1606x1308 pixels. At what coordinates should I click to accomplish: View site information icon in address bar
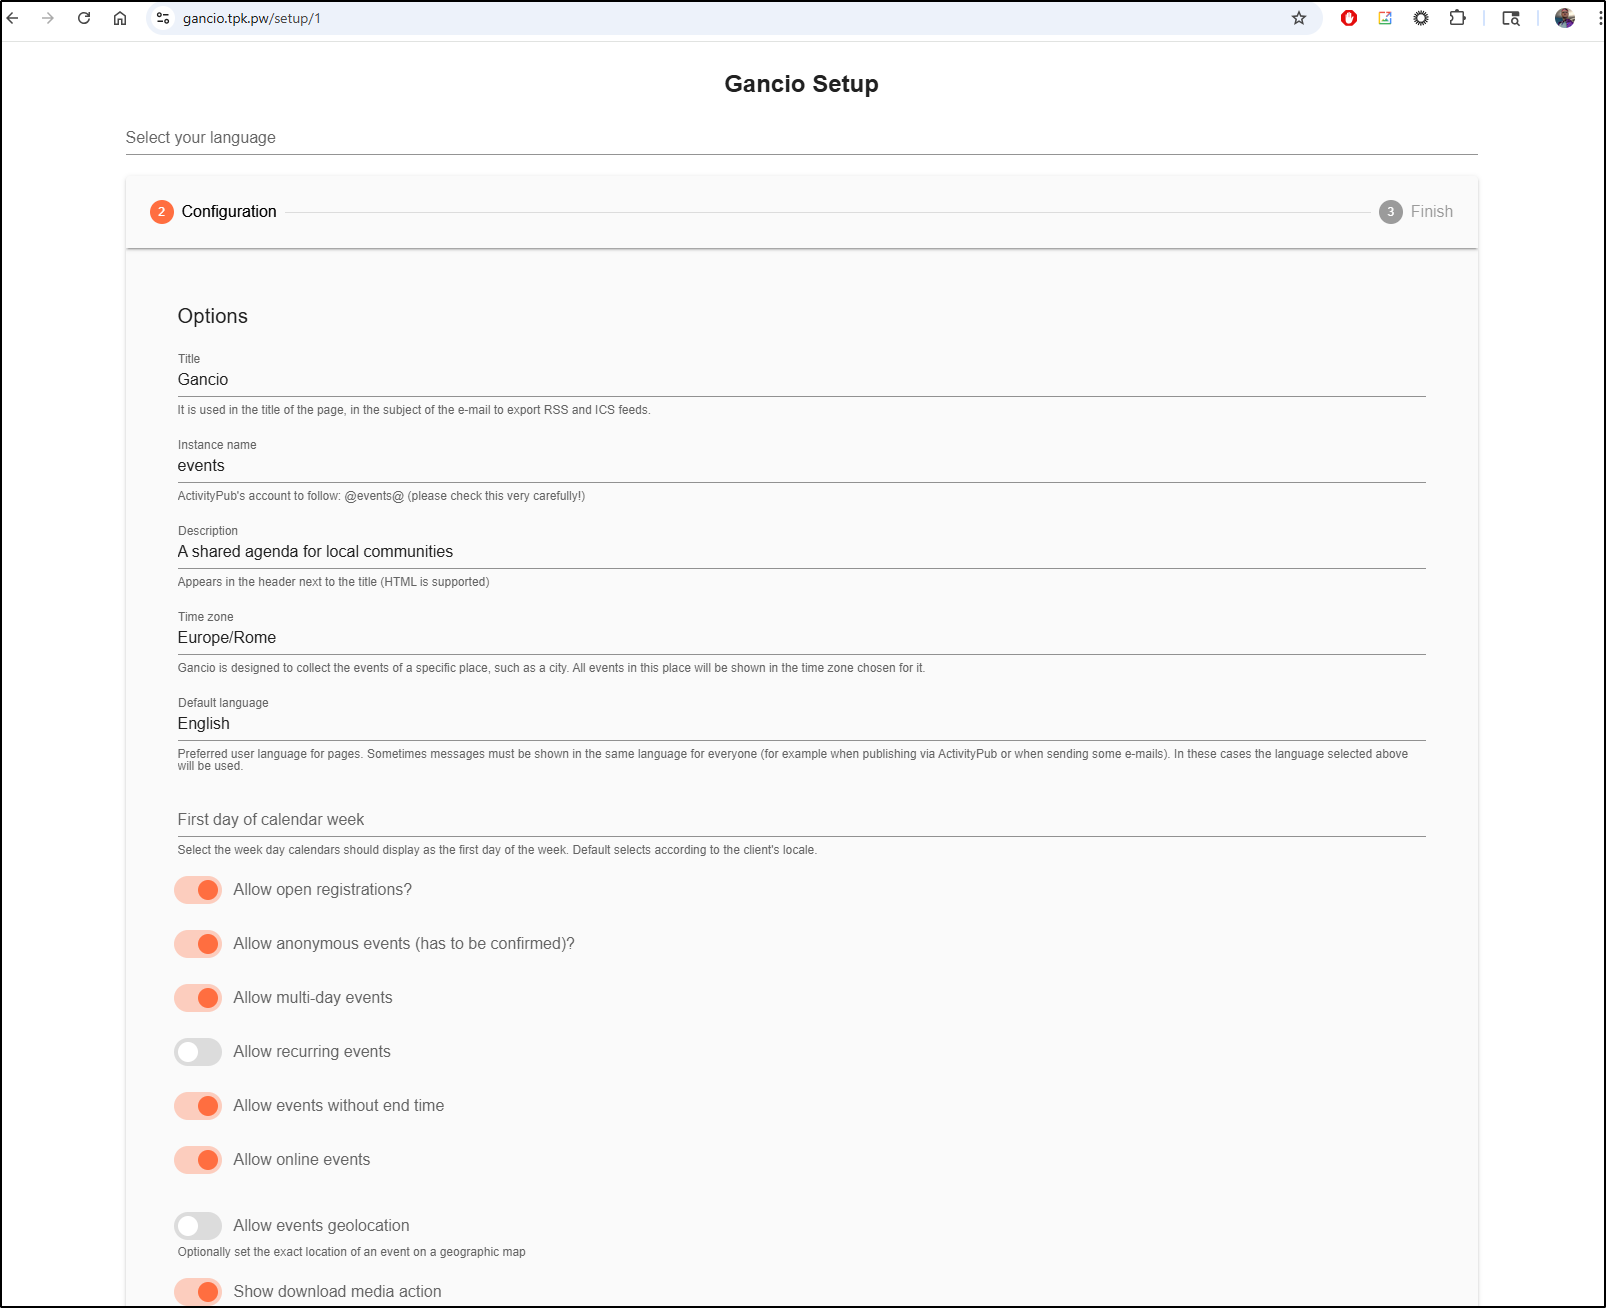(x=163, y=18)
